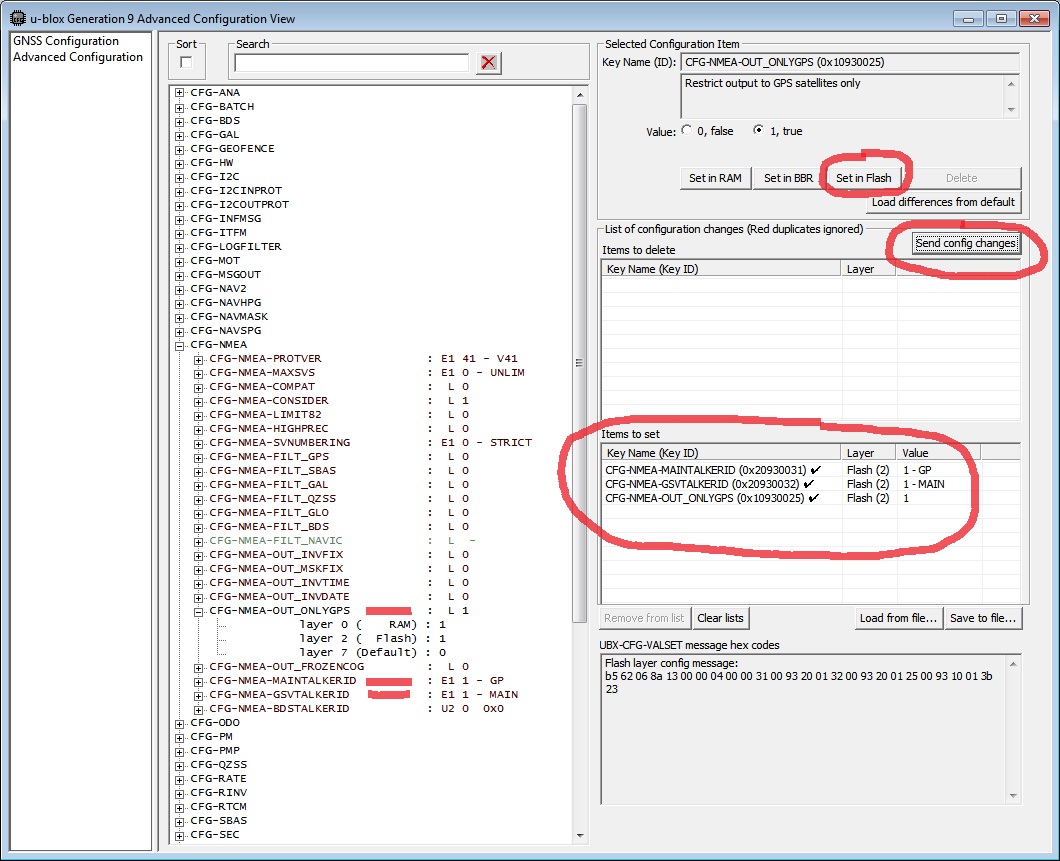Click Send config changes button

[965, 243]
